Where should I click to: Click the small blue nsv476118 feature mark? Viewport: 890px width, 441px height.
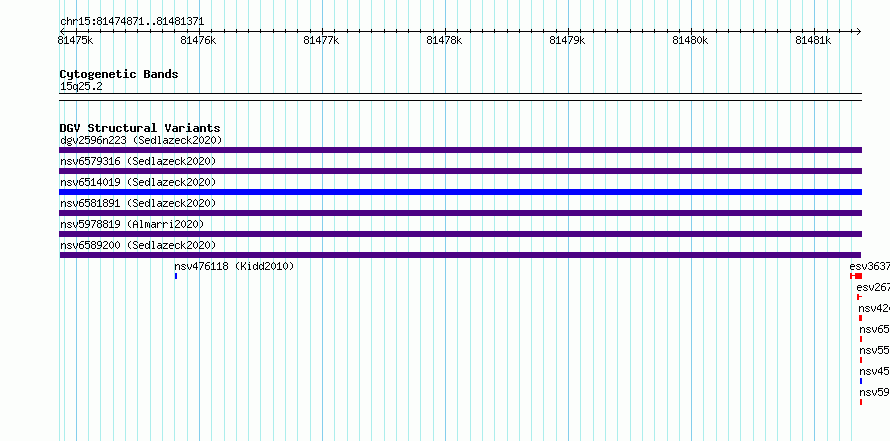click(x=176, y=276)
